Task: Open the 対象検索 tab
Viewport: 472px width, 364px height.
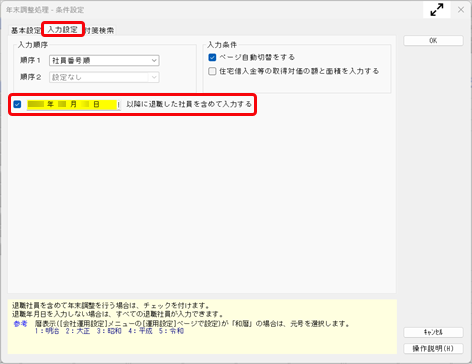Action: click(x=99, y=30)
